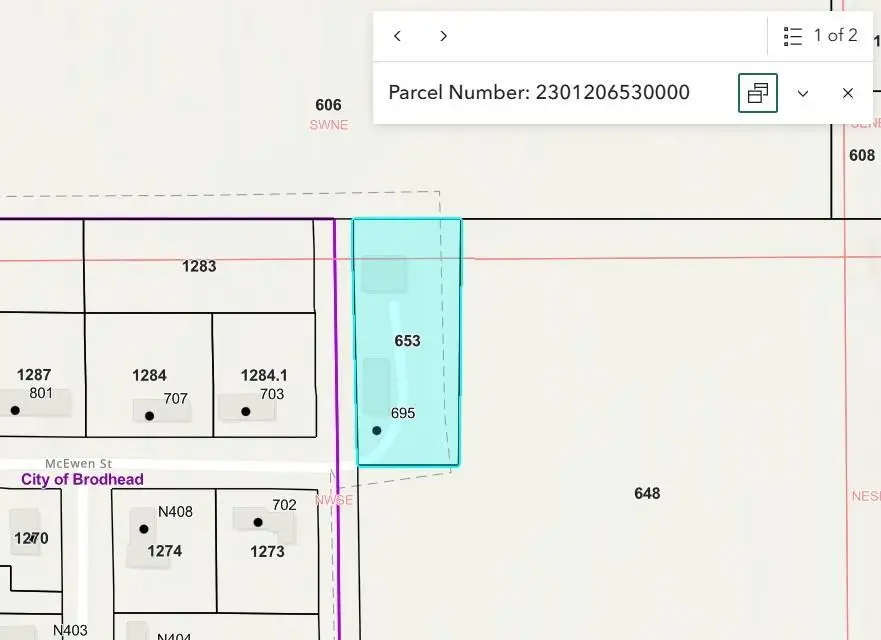Click address point 695 dot
The width and height of the screenshot is (881, 640).
(x=376, y=430)
